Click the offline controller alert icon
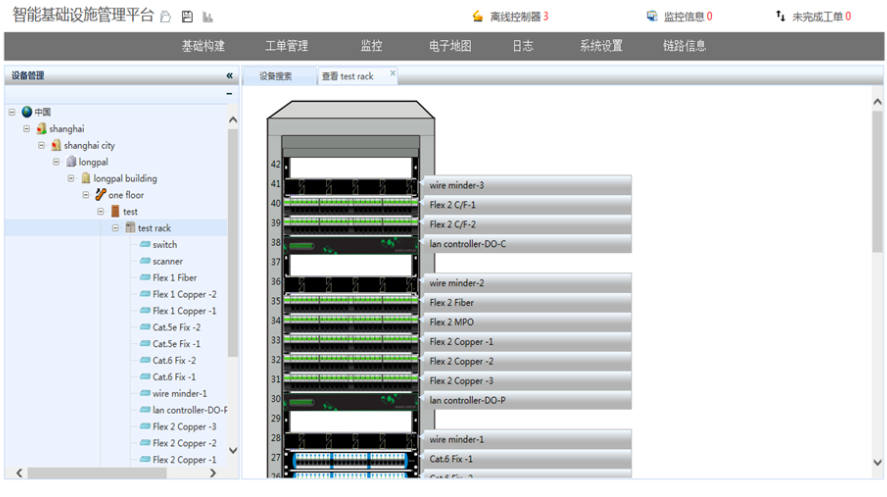Viewport: 887px width, 497px height. point(477,17)
